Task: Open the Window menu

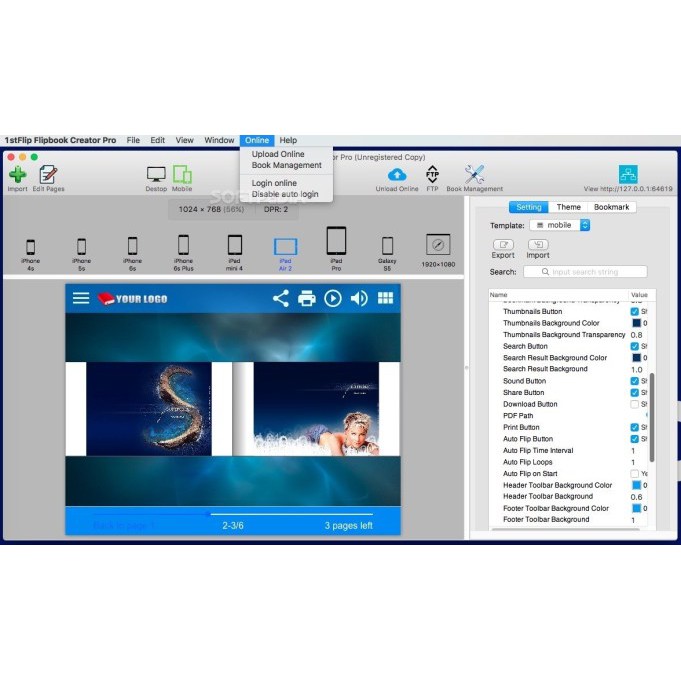Action: tap(219, 140)
